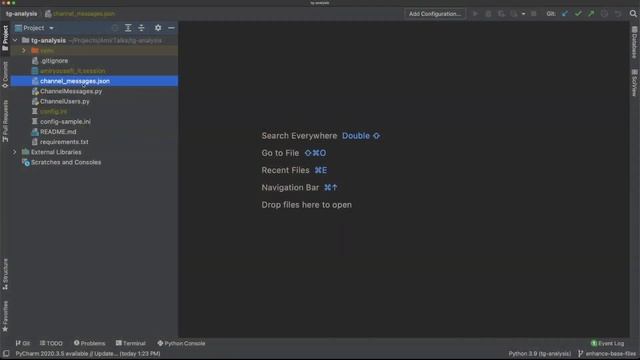
Task: Click the Collapse All icon in Project panel
Action: click(x=141, y=28)
